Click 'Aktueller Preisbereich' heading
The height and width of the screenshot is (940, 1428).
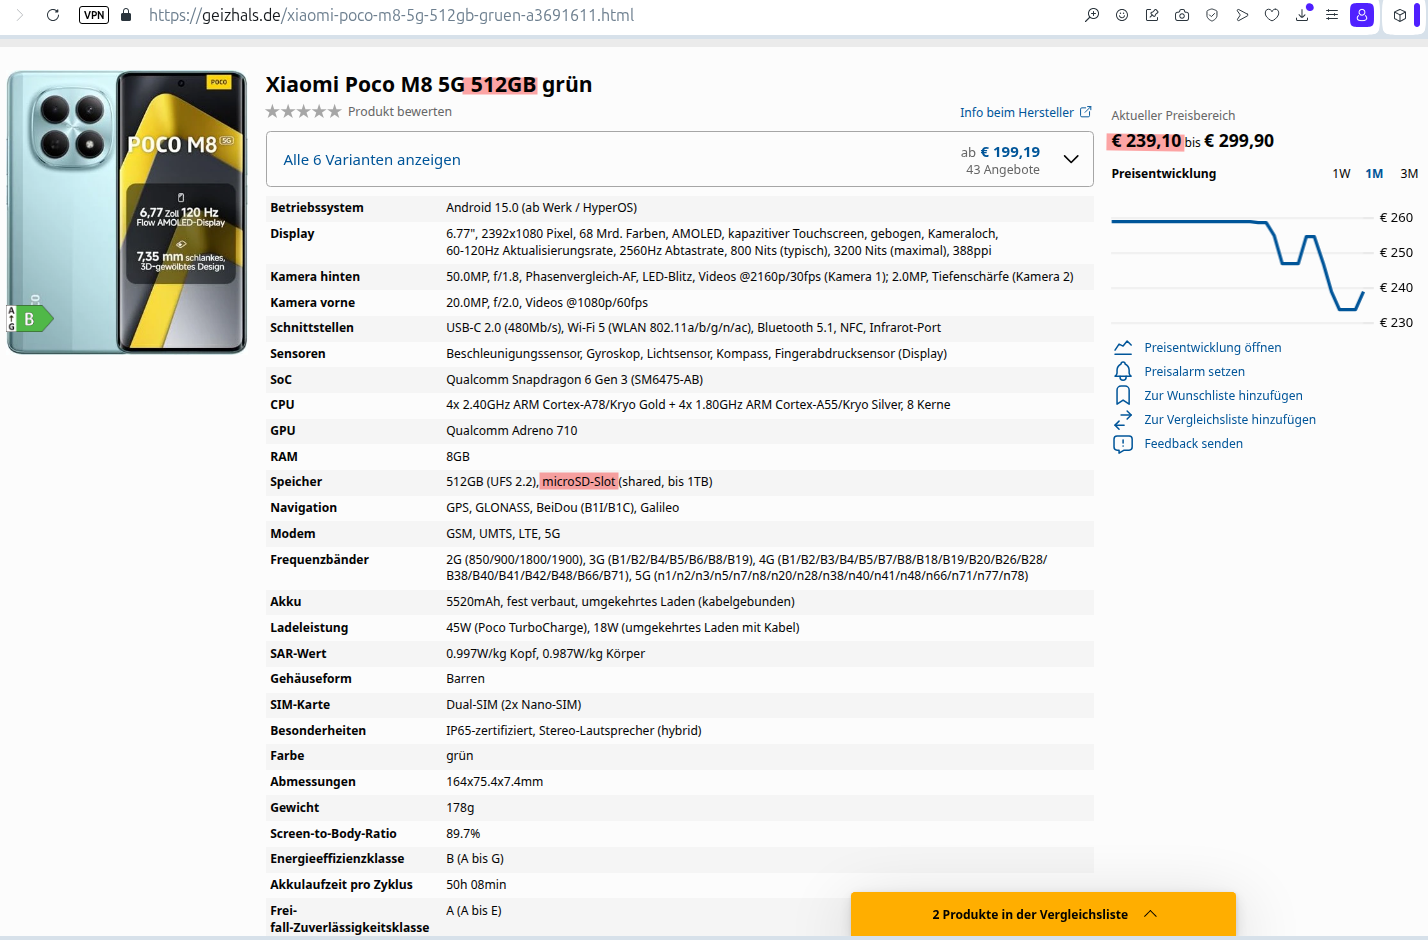pos(1173,115)
